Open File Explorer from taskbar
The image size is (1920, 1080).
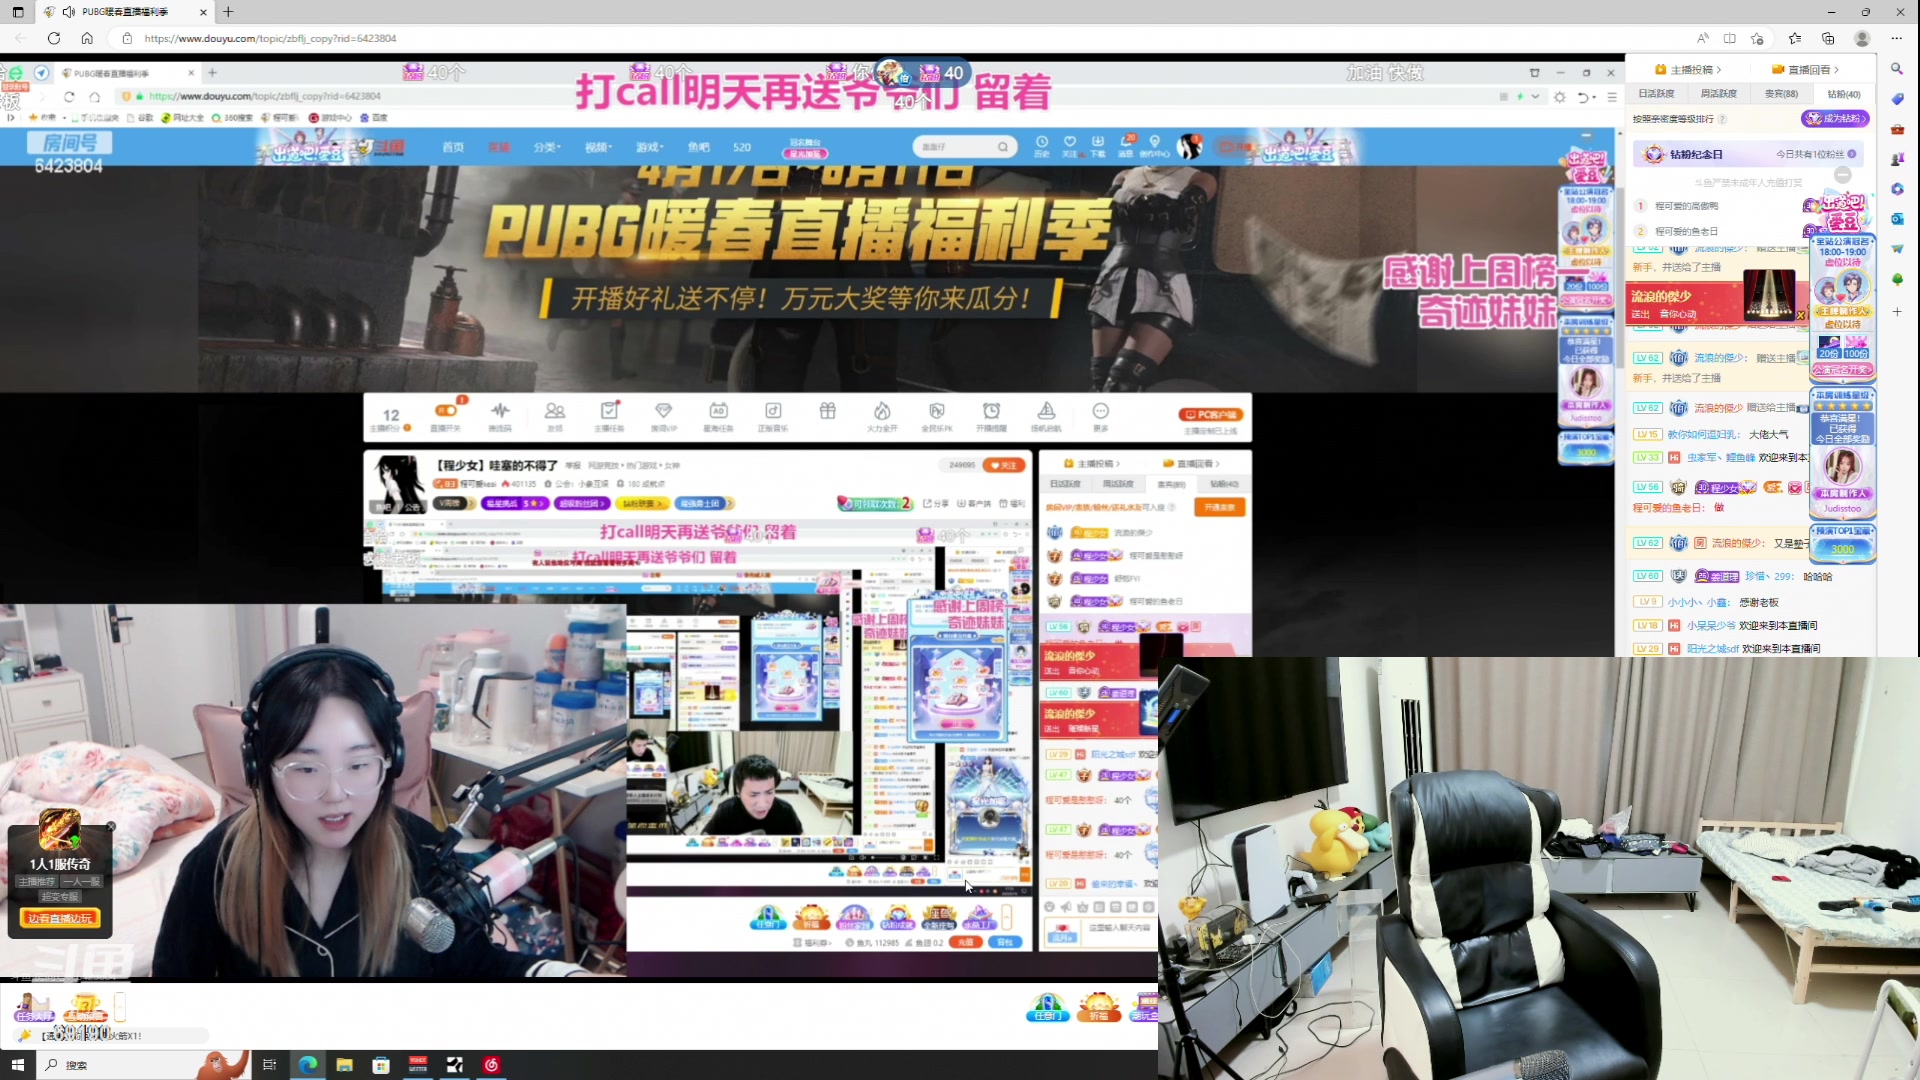(344, 1065)
